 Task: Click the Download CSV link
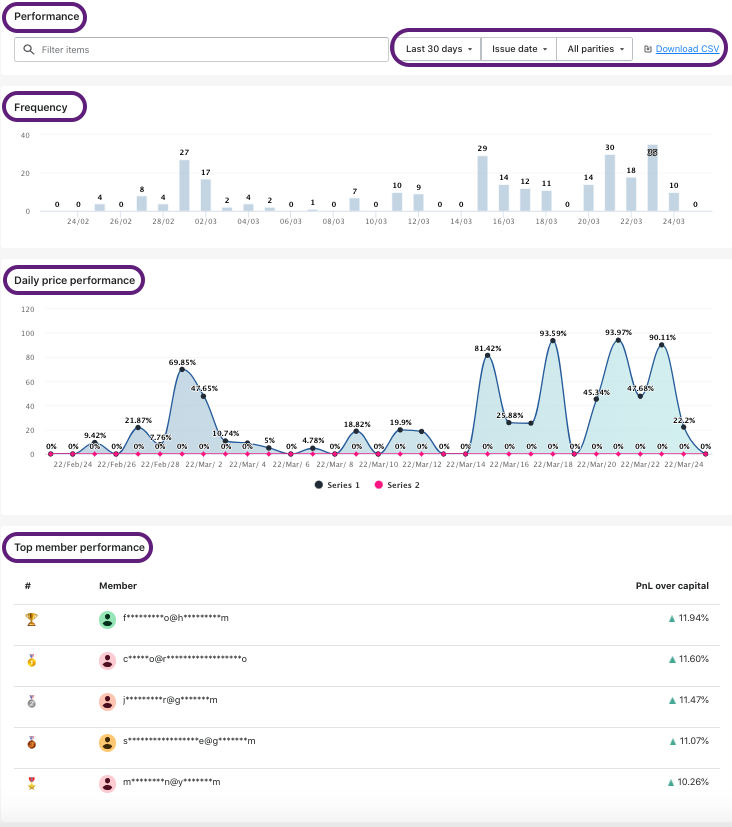coord(687,49)
